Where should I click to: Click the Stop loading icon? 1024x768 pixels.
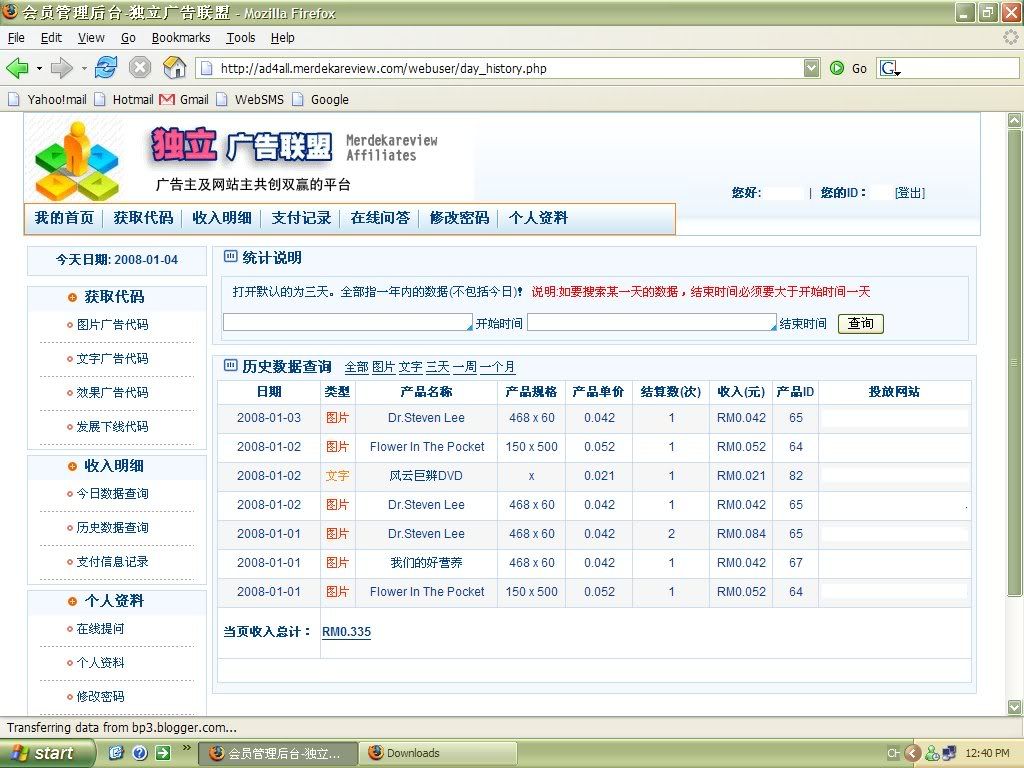pos(140,68)
